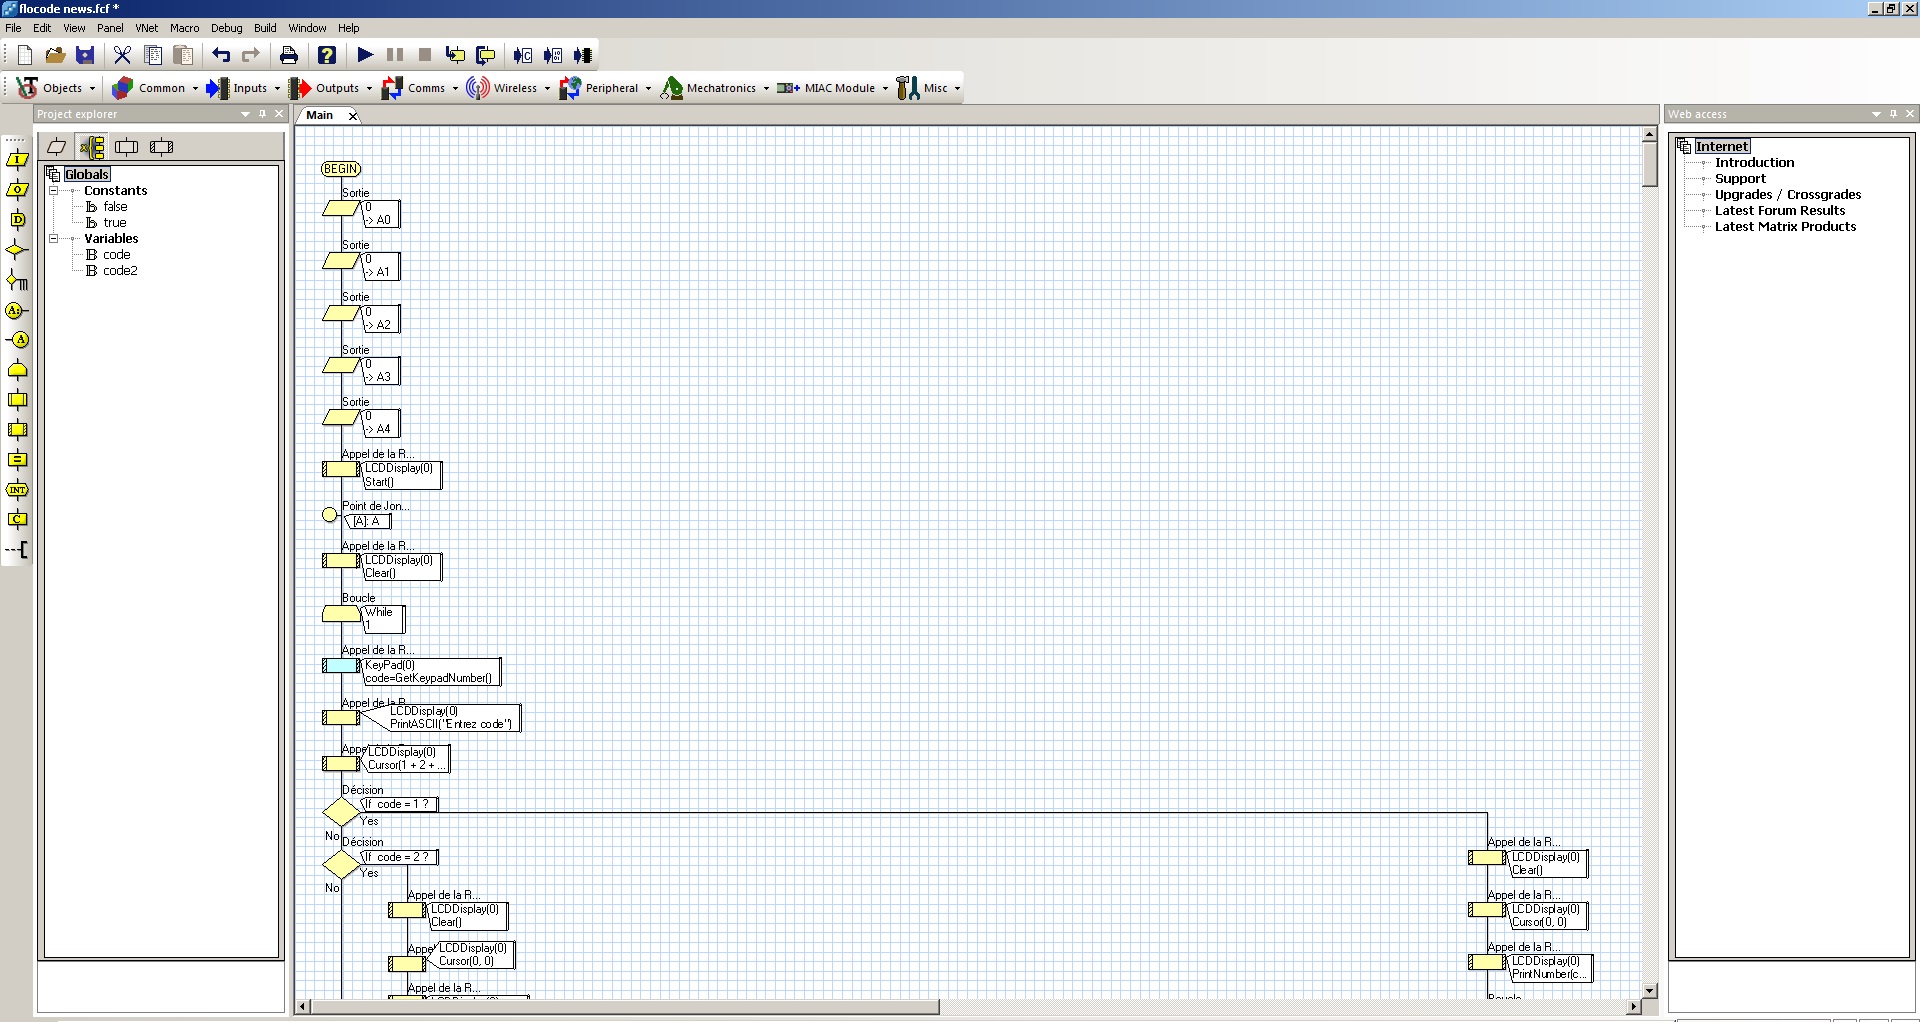Open the Latest Forum Results link

coord(1780,210)
